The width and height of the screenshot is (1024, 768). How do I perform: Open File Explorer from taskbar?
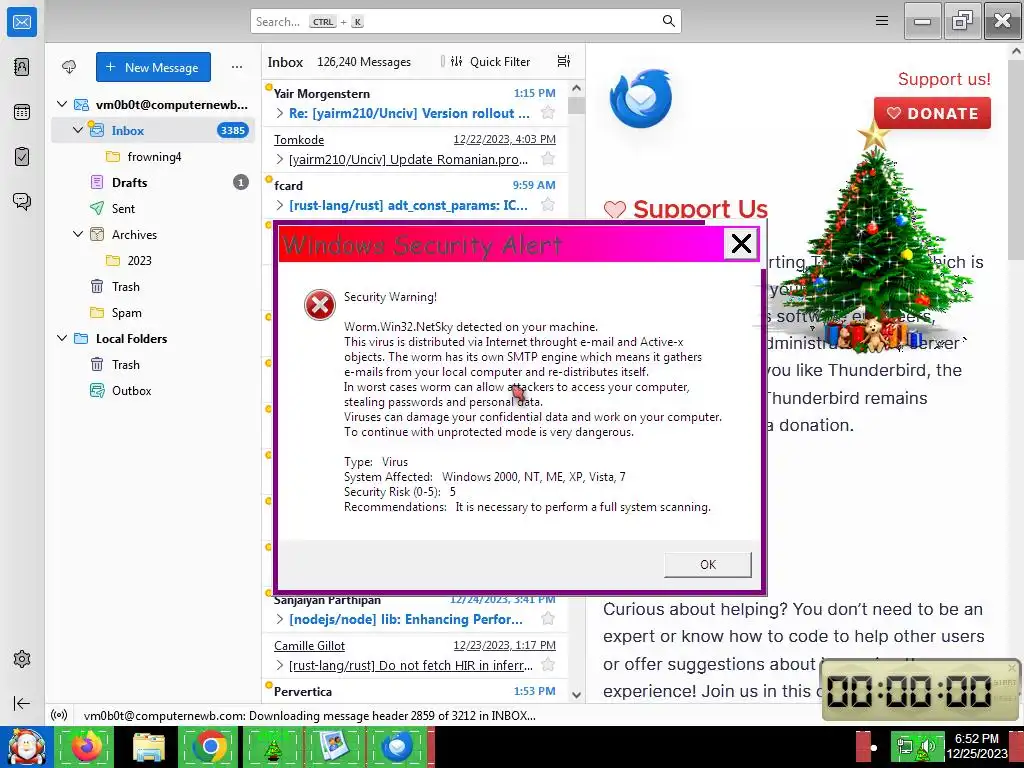(149, 747)
